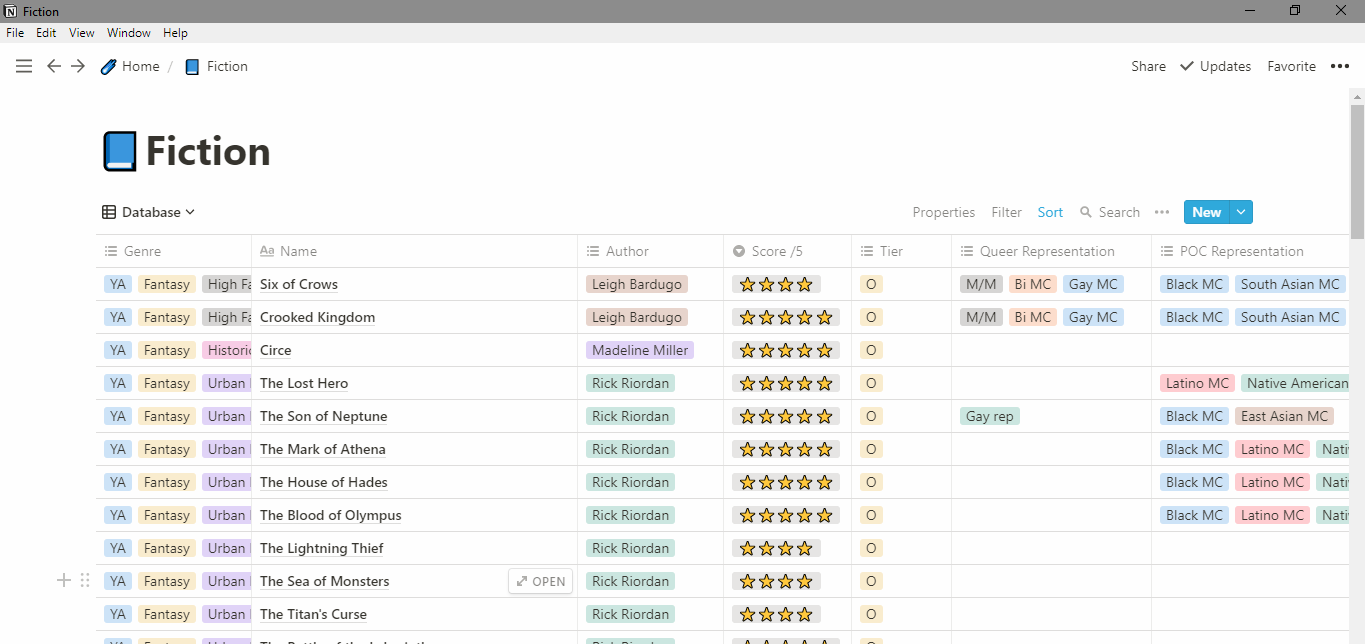Open the Window menu
Screen dimensions: 1365x644
pyautogui.click(x=129, y=33)
